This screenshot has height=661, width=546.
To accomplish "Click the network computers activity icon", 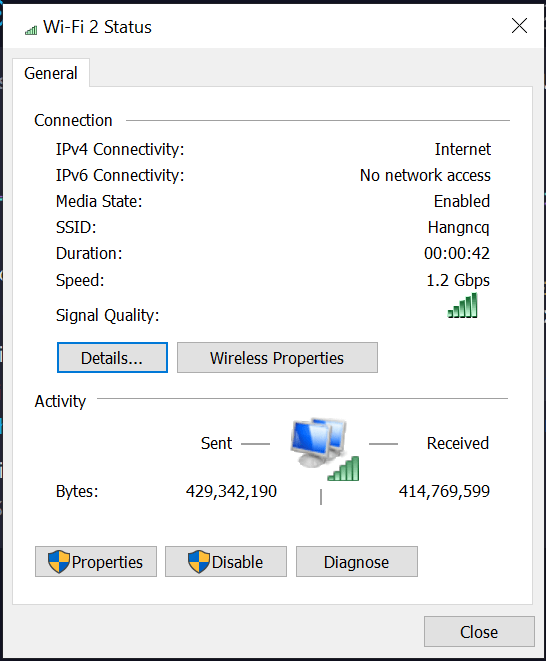I will 325,449.
